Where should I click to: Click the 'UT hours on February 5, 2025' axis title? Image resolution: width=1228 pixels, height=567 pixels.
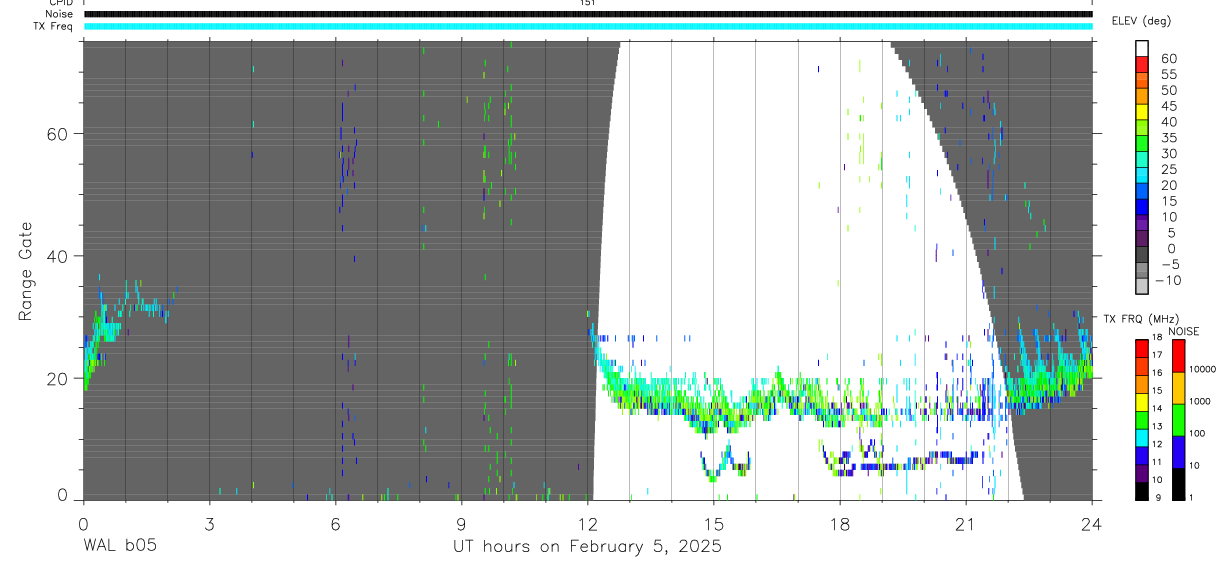point(588,547)
